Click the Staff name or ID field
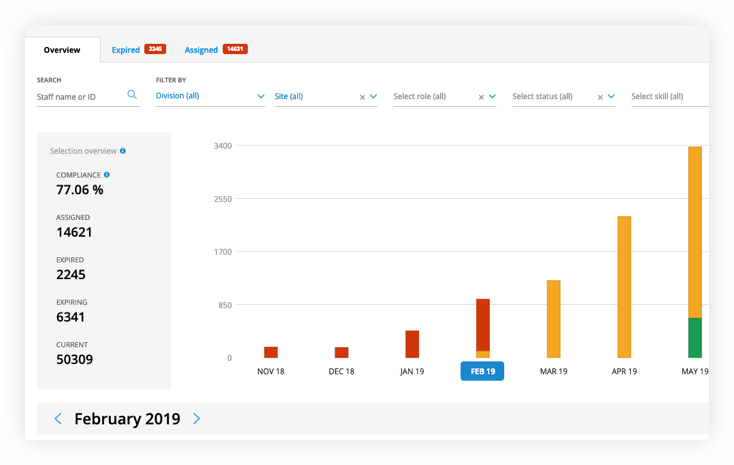 click(x=80, y=97)
